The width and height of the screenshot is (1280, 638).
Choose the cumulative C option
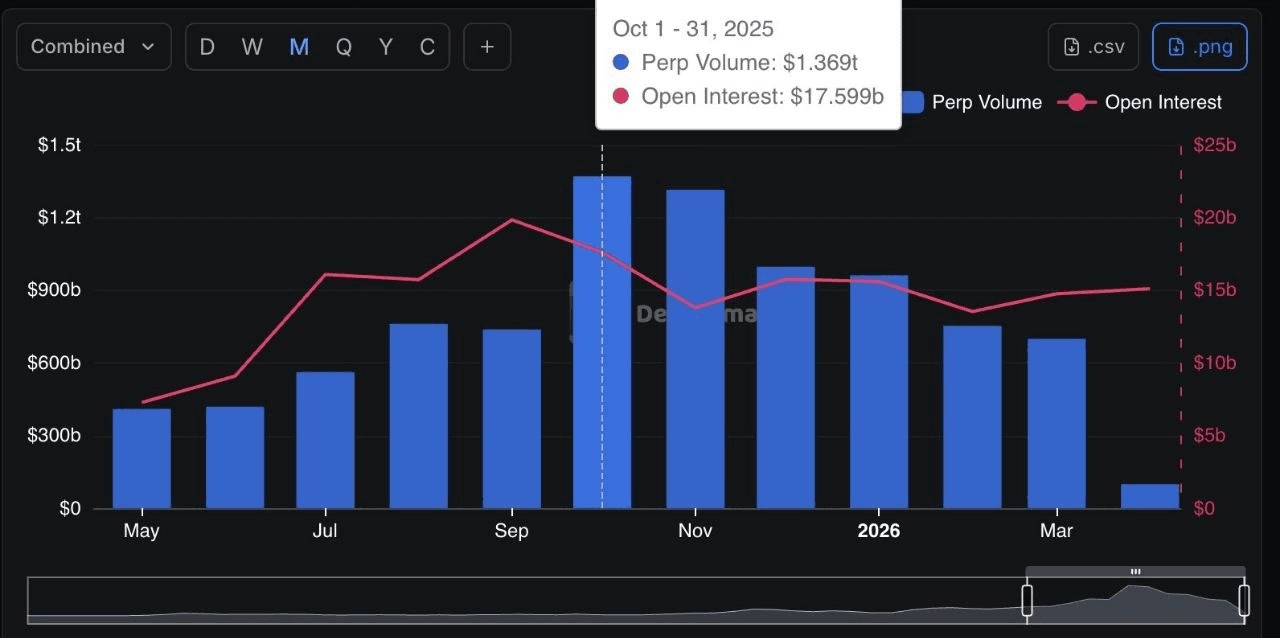click(x=427, y=47)
